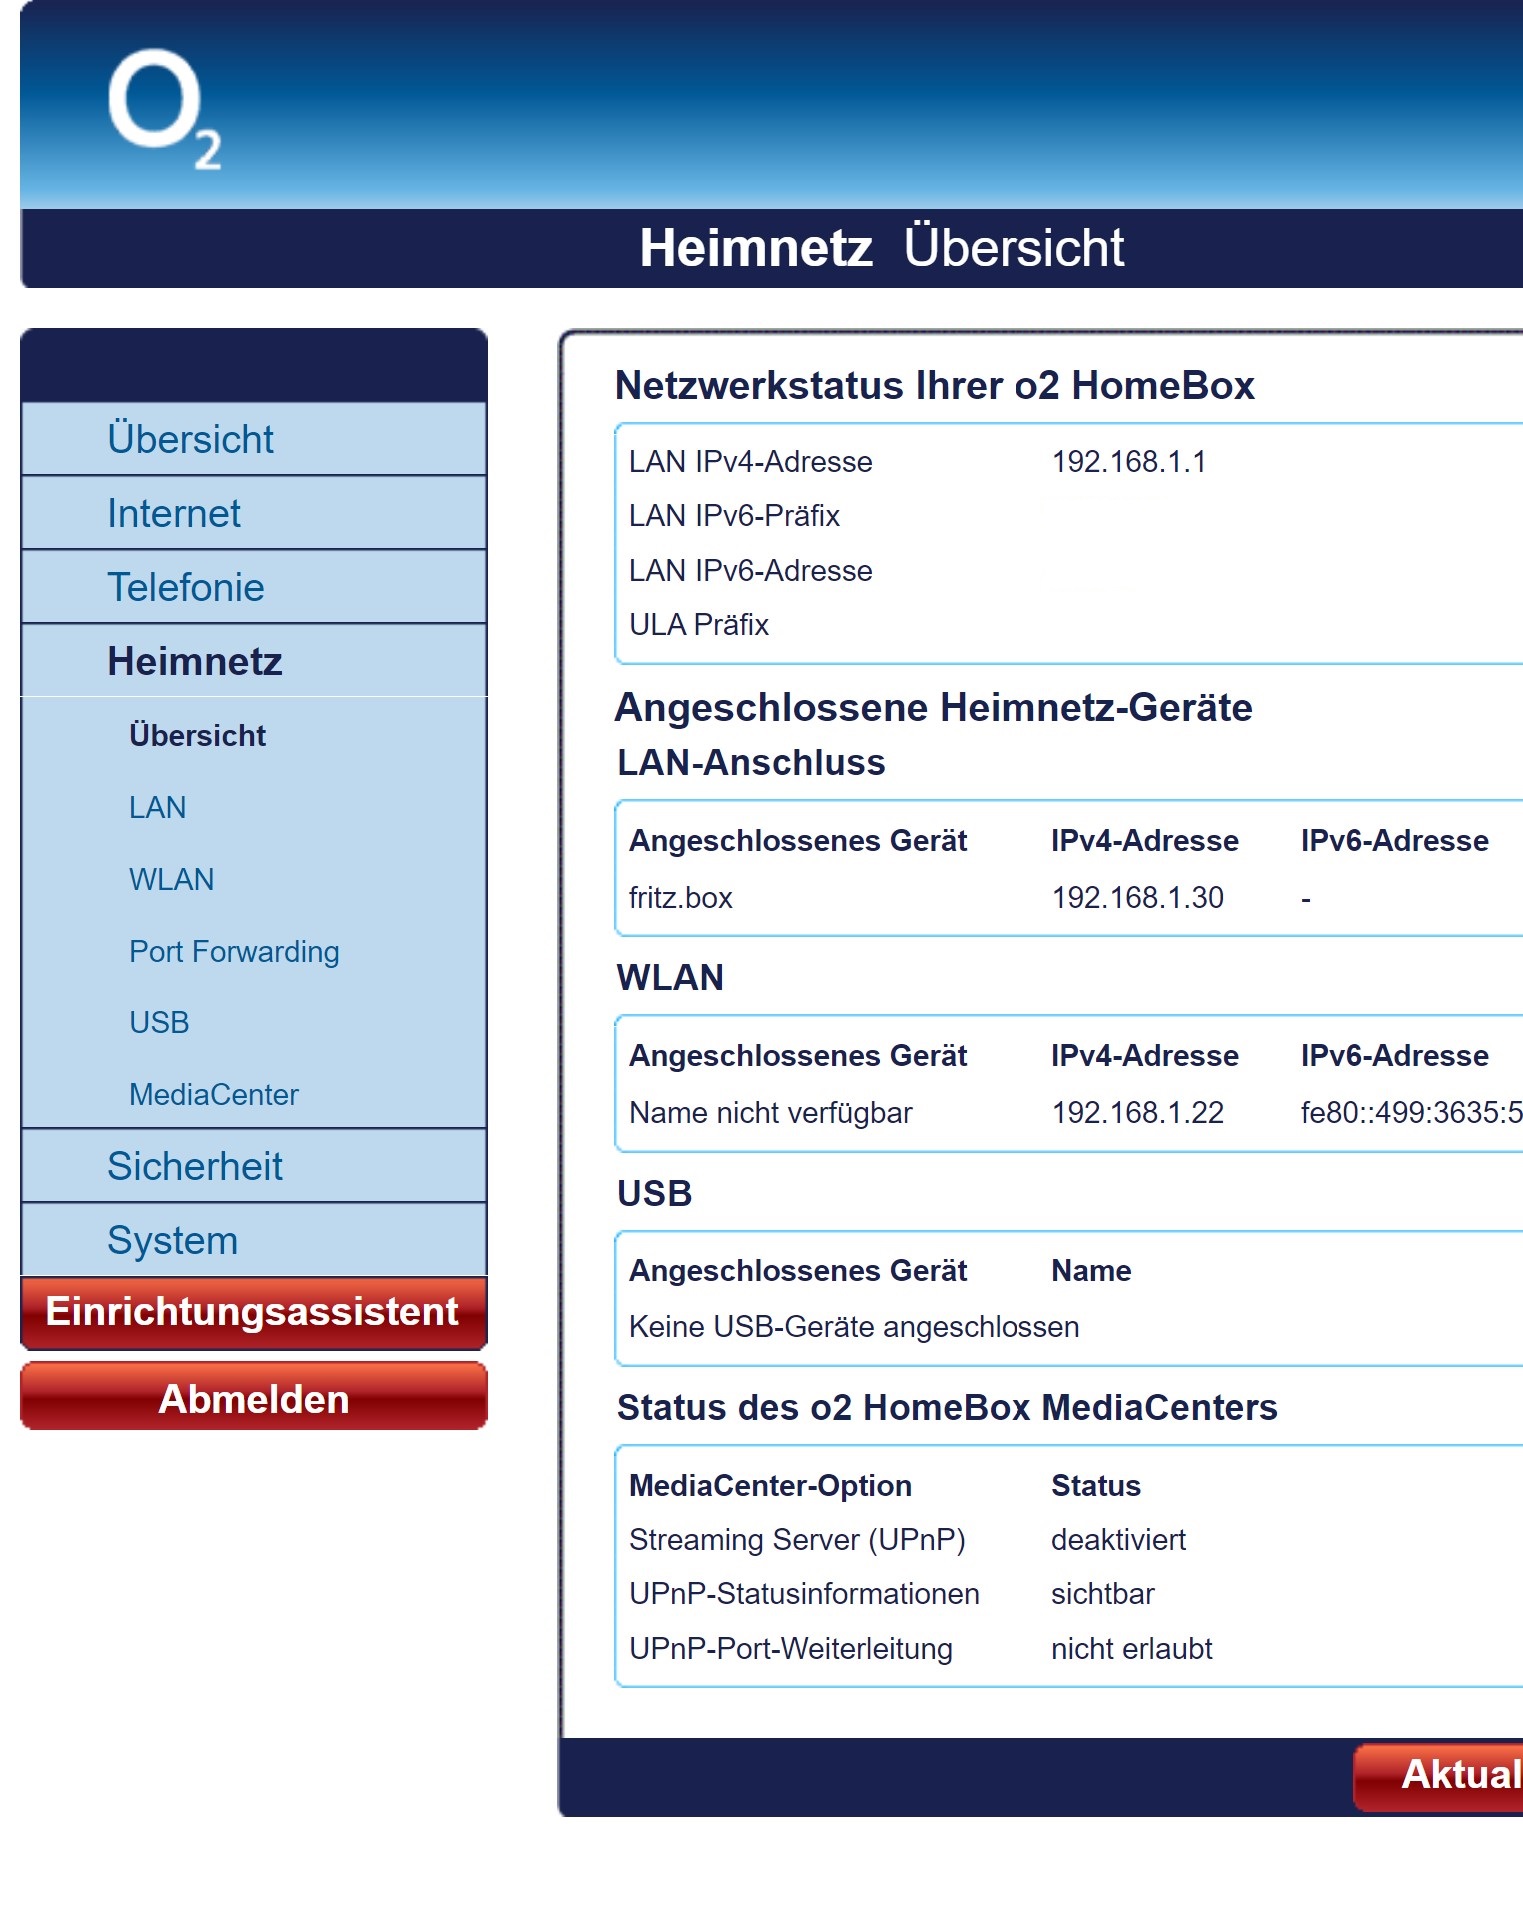Open the System menu section
The height and width of the screenshot is (1919, 1523).
coord(253,1240)
